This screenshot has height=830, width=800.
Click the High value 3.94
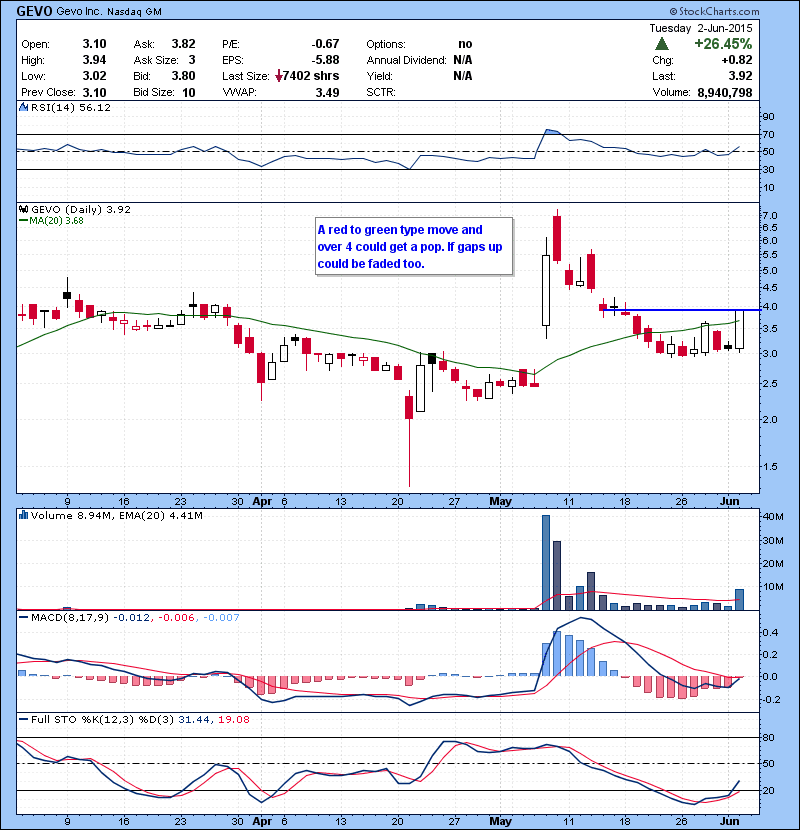[x=94, y=60]
